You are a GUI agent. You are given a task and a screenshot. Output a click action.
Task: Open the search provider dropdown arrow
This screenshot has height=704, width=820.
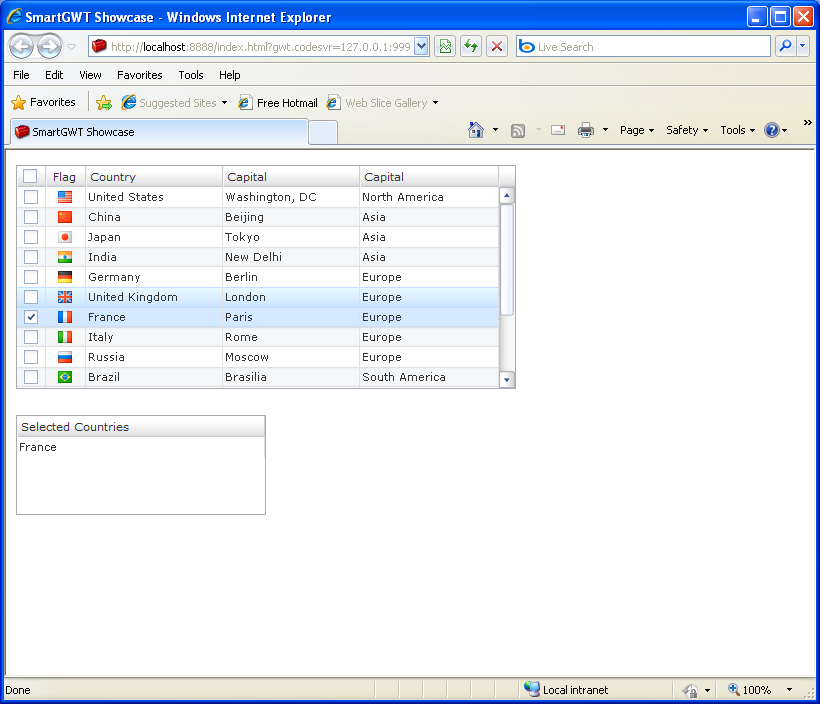point(803,47)
